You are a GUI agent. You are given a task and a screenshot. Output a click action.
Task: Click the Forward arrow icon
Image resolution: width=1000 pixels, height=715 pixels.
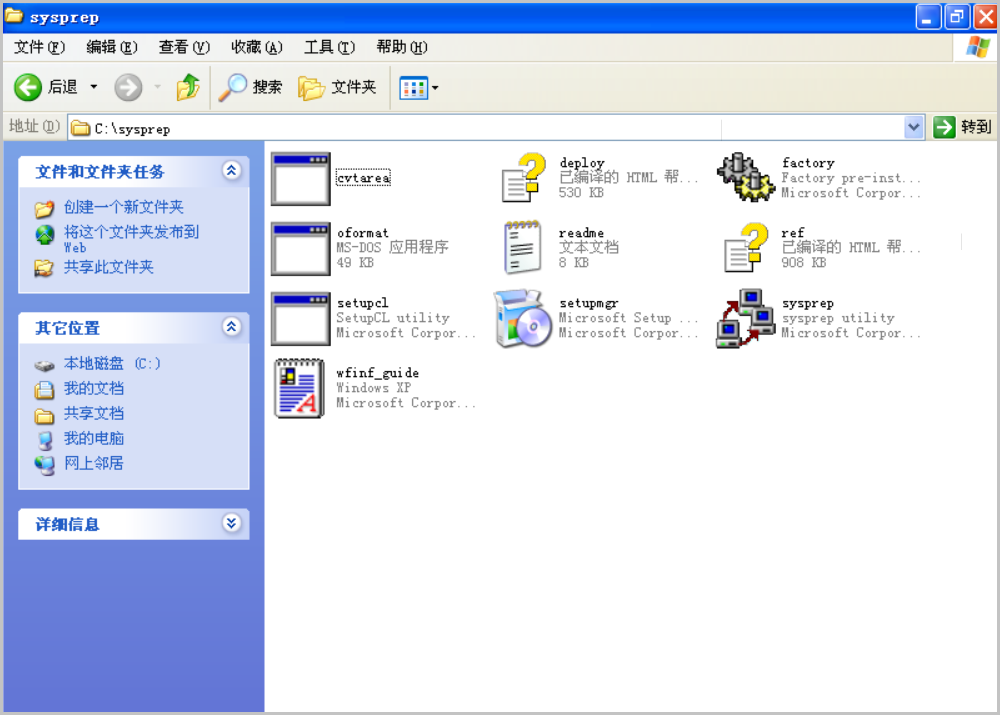pyautogui.click(x=128, y=87)
